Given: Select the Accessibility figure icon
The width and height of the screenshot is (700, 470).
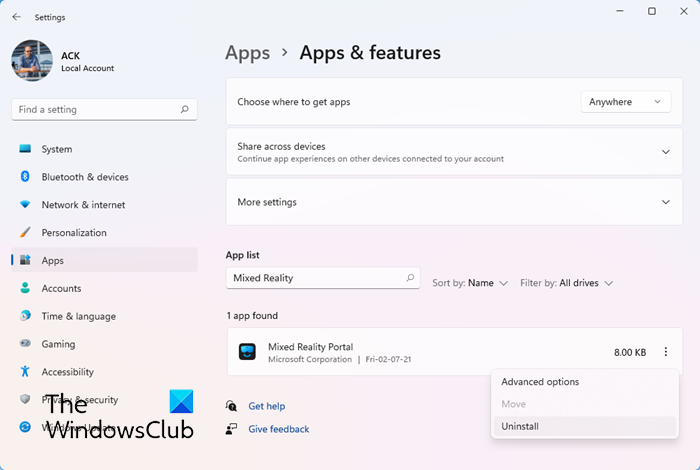Looking at the screenshot, I should pyautogui.click(x=25, y=371).
